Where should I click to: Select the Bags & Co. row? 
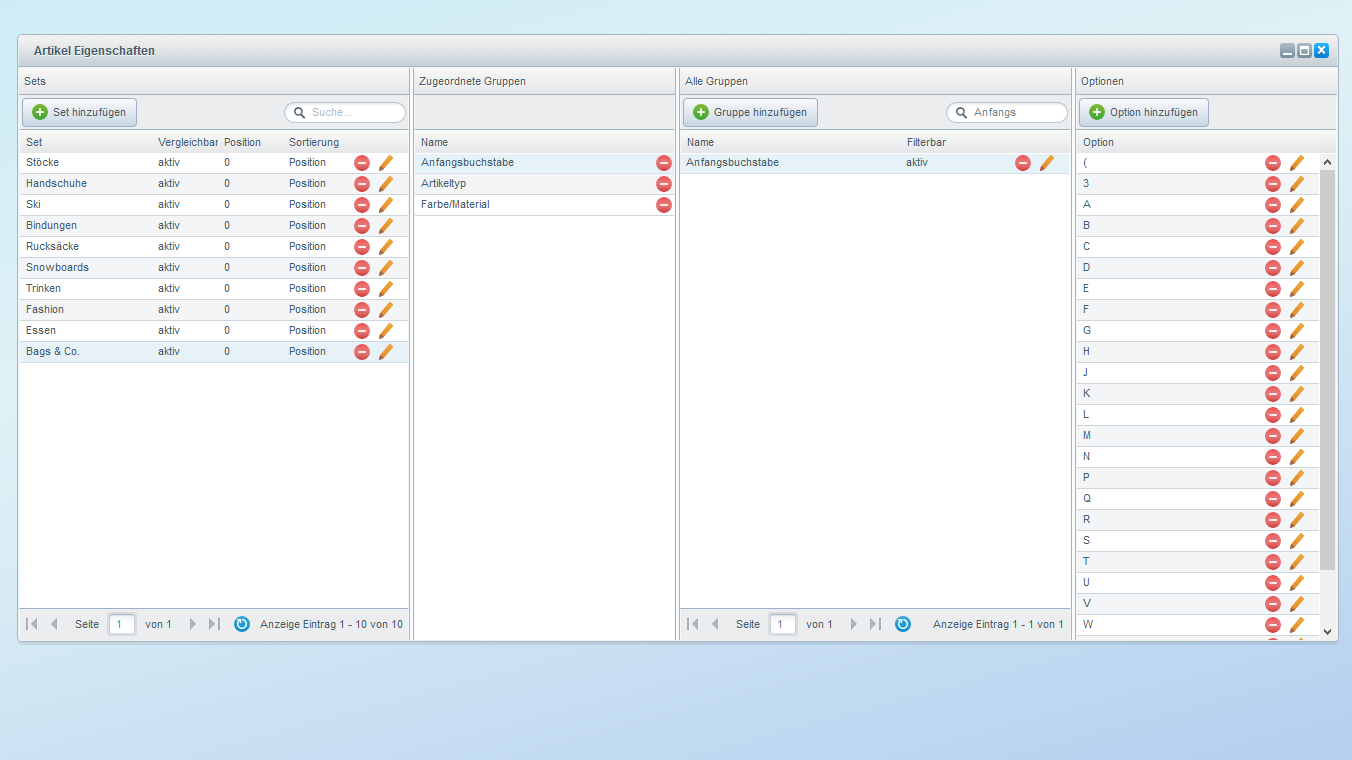[x=214, y=351]
